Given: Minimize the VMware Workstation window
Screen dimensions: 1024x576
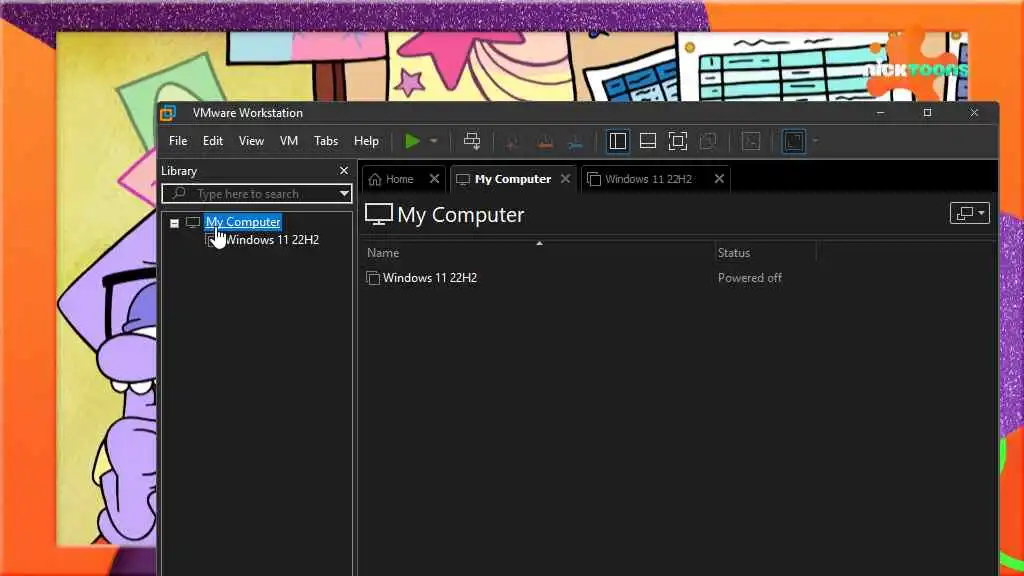Looking at the screenshot, I should [x=880, y=113].
